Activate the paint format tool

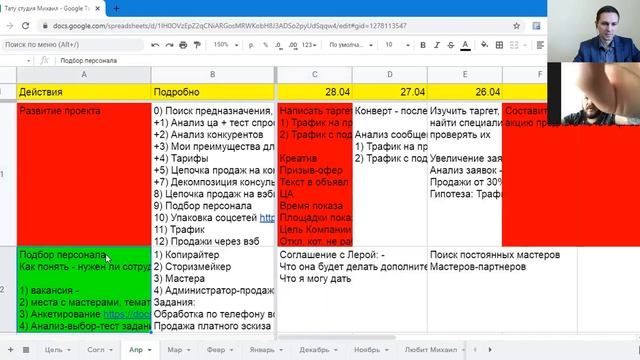click(197, 45)
